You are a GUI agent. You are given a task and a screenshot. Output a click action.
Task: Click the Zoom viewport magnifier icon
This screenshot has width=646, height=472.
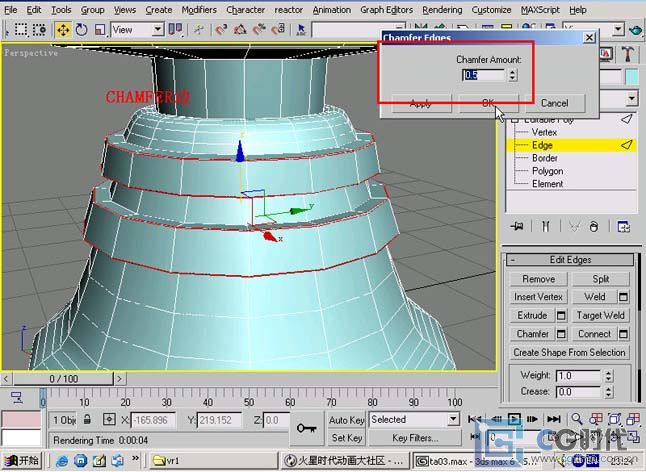(x=577, y=420)
